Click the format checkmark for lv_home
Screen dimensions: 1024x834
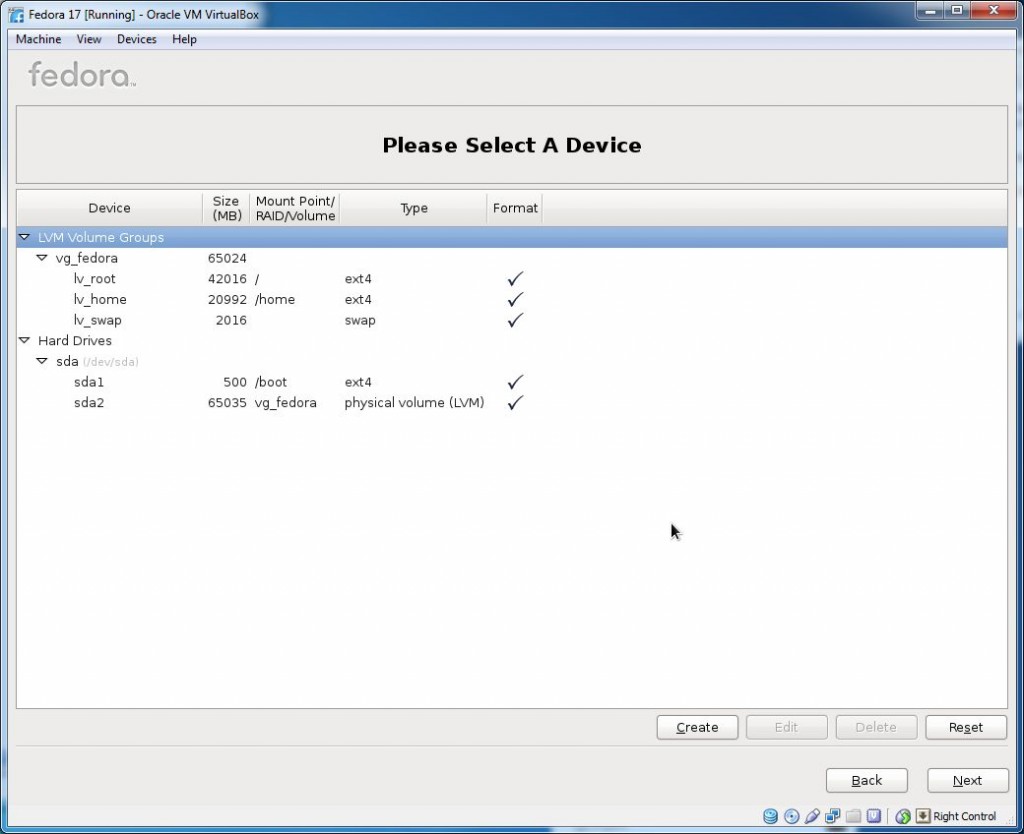point(515,300)
